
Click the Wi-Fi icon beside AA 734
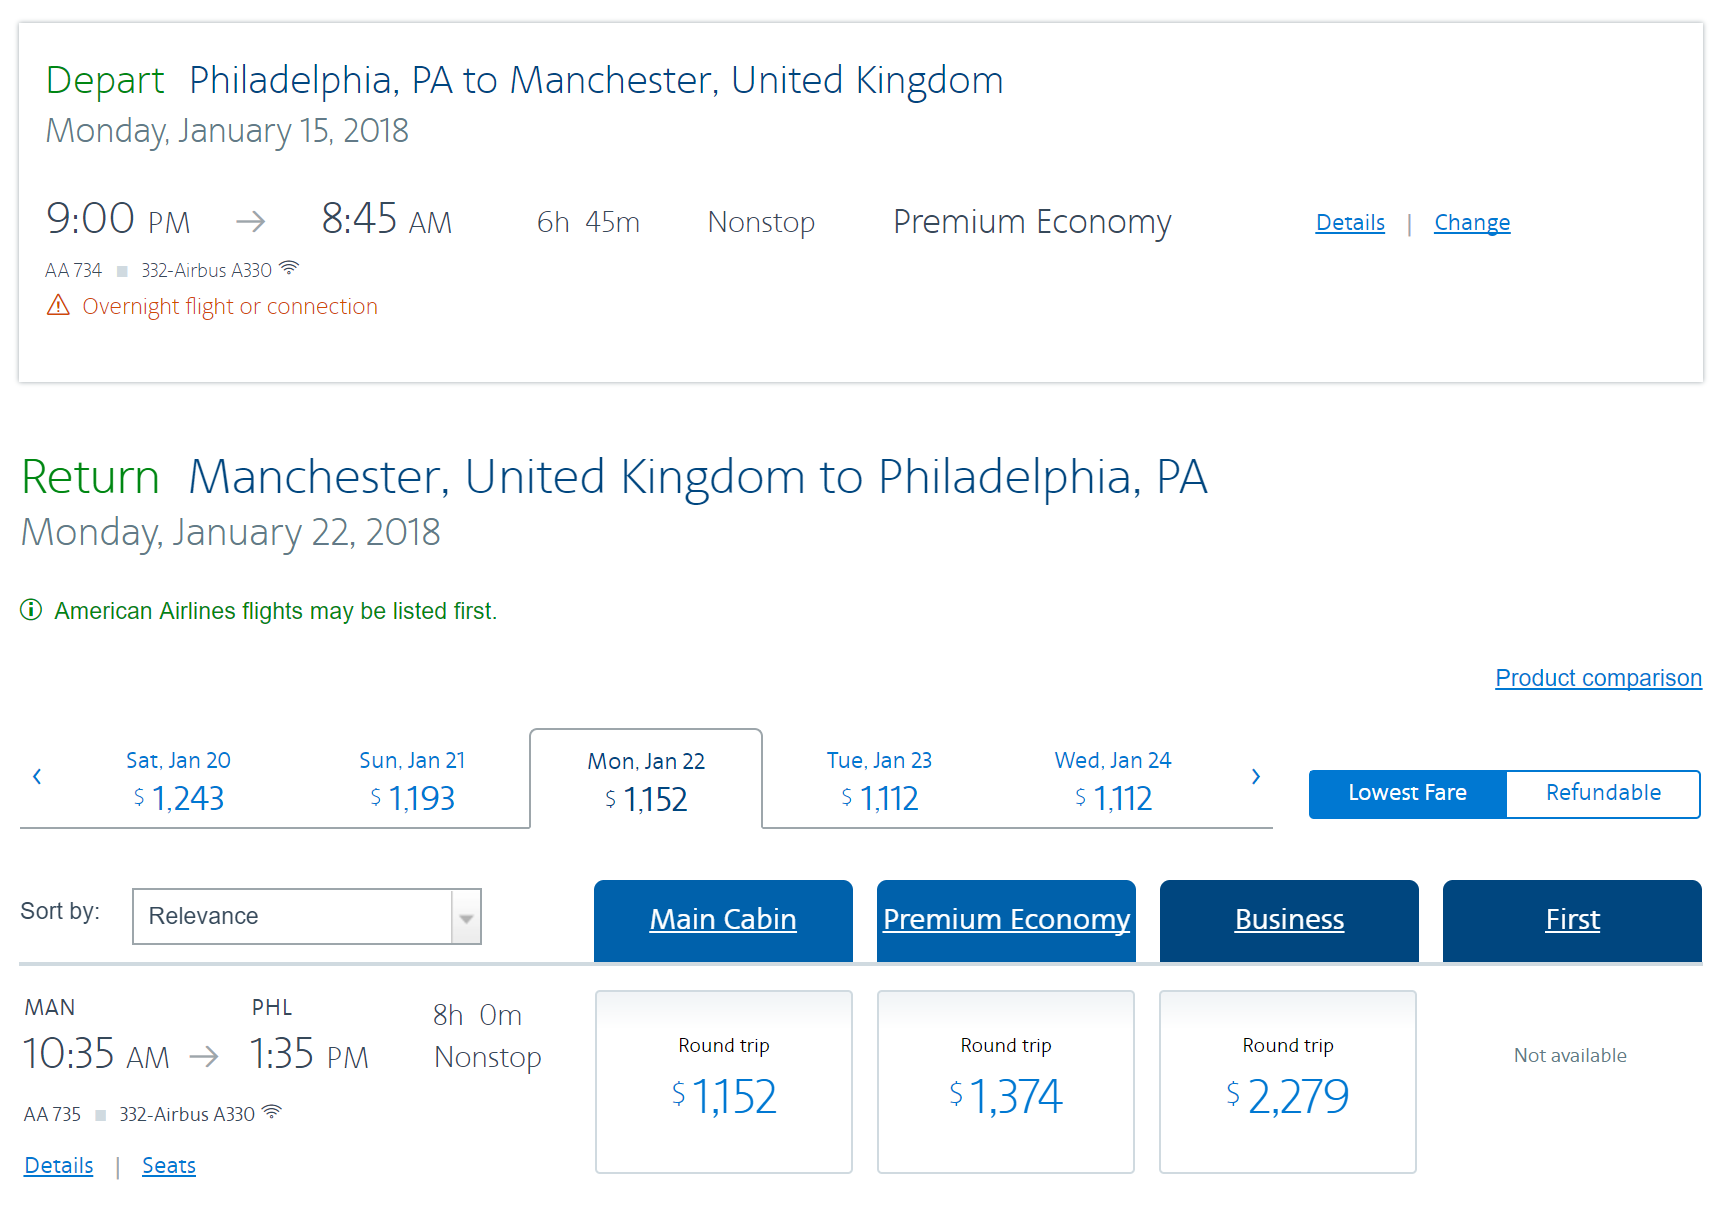(x=289, y=268)
